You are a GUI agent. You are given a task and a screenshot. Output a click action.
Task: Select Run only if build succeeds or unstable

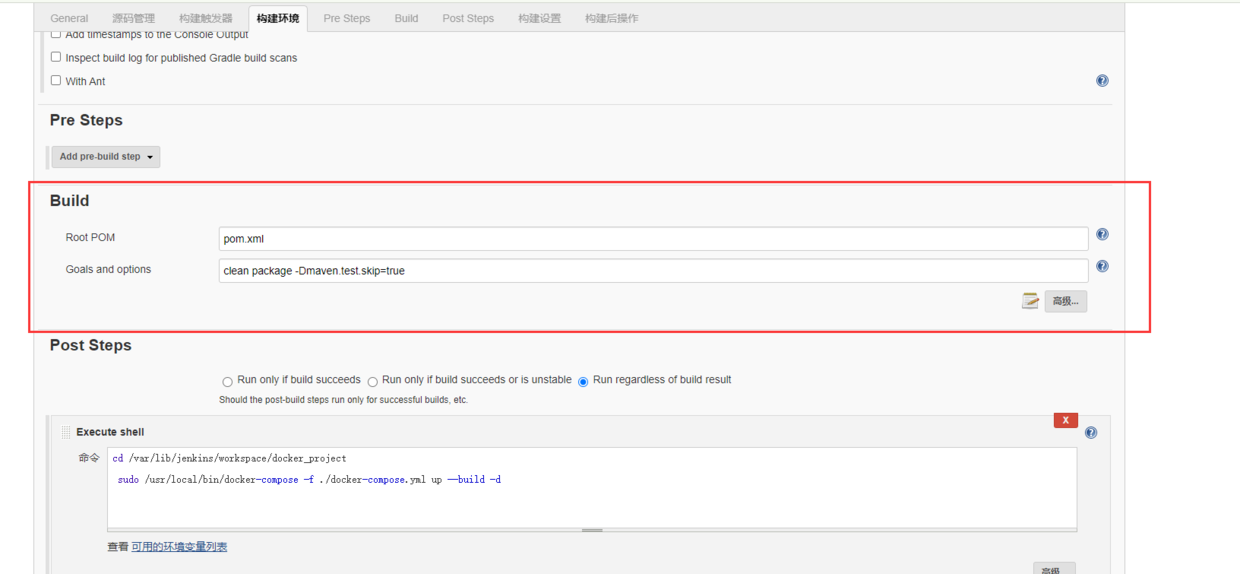(x=372, y=381)
